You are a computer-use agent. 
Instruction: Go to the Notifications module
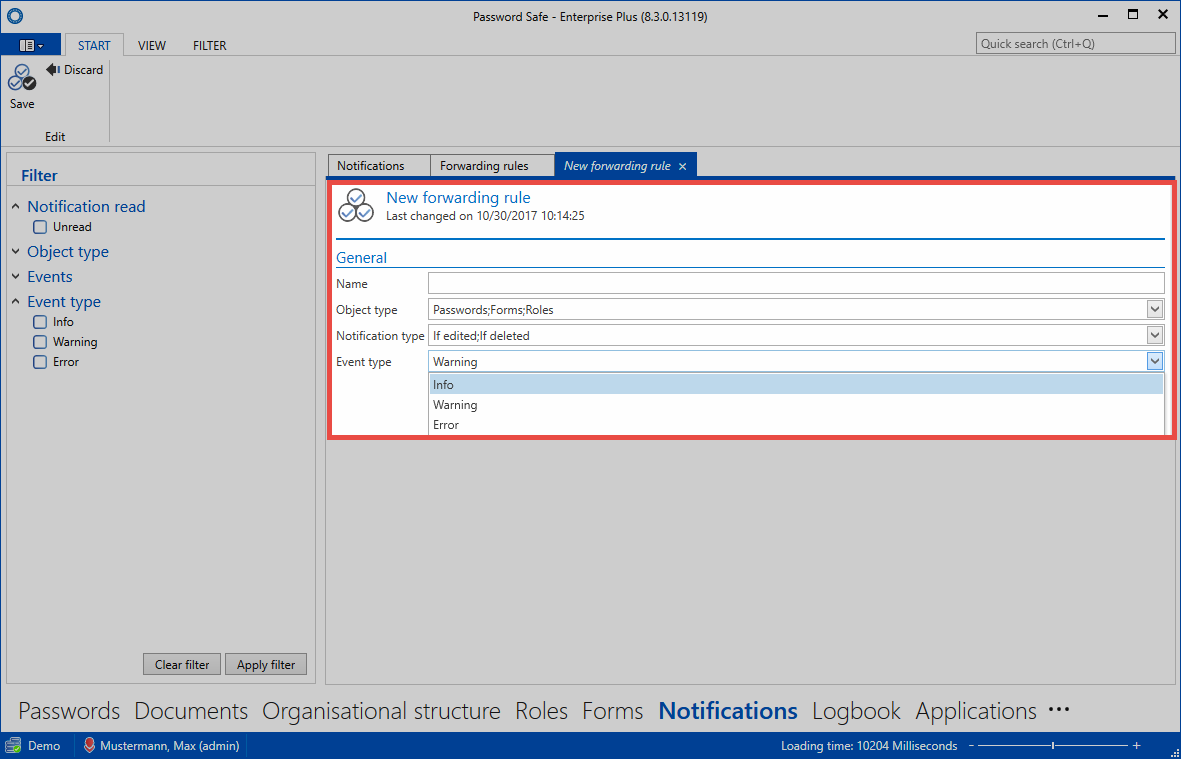(x=728, y=710)
